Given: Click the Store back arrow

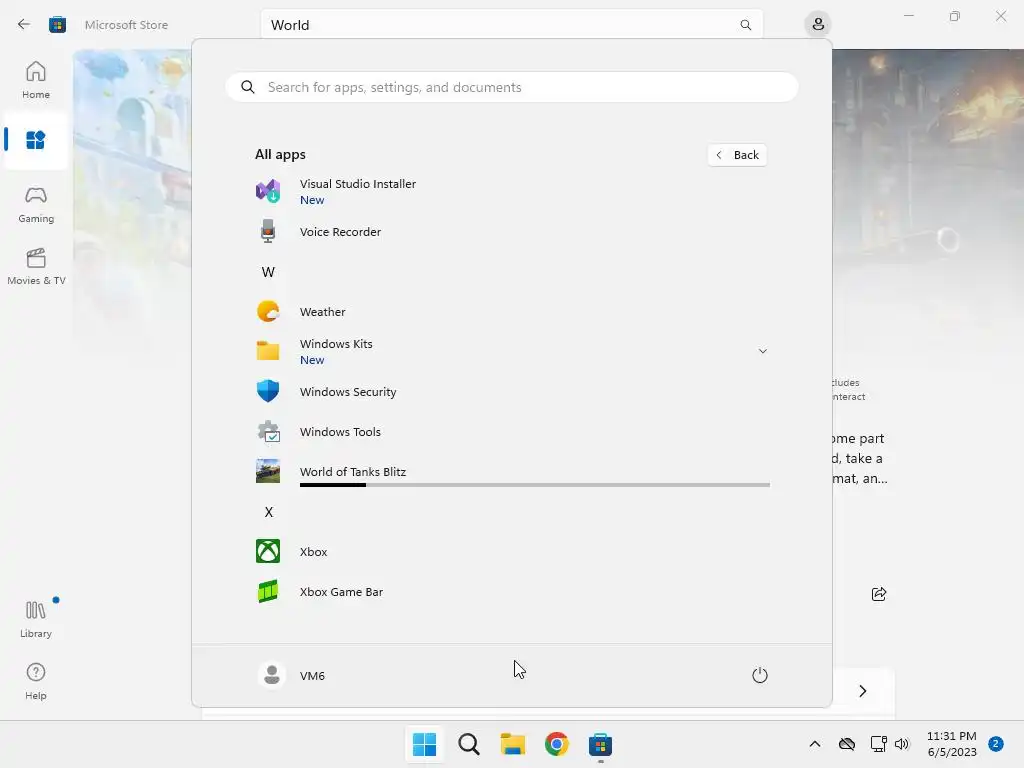Looking at the screenshot, I should pos(24,24).
